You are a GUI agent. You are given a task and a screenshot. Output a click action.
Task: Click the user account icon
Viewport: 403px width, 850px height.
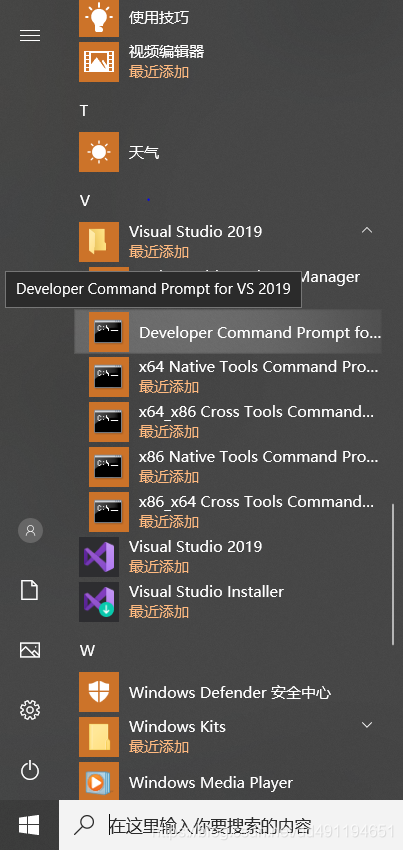click(30, 530)
